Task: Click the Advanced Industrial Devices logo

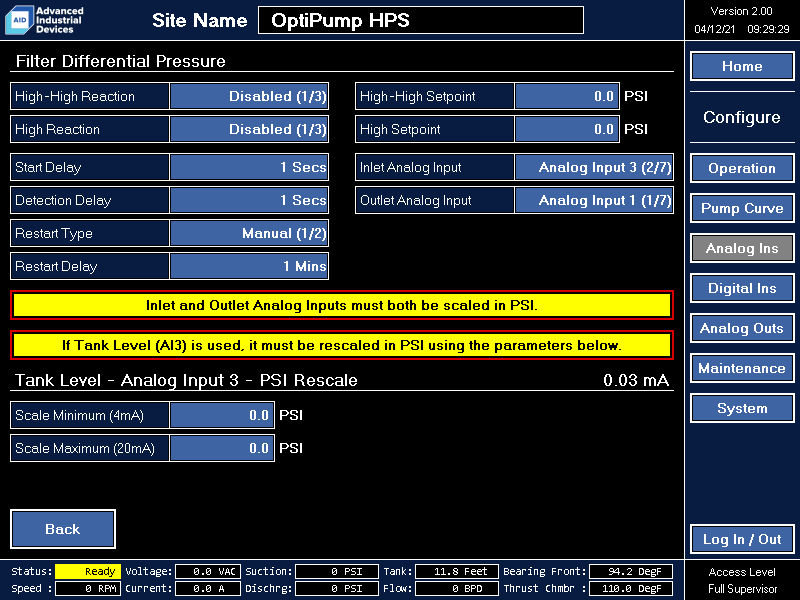Action: coord(44,20)
